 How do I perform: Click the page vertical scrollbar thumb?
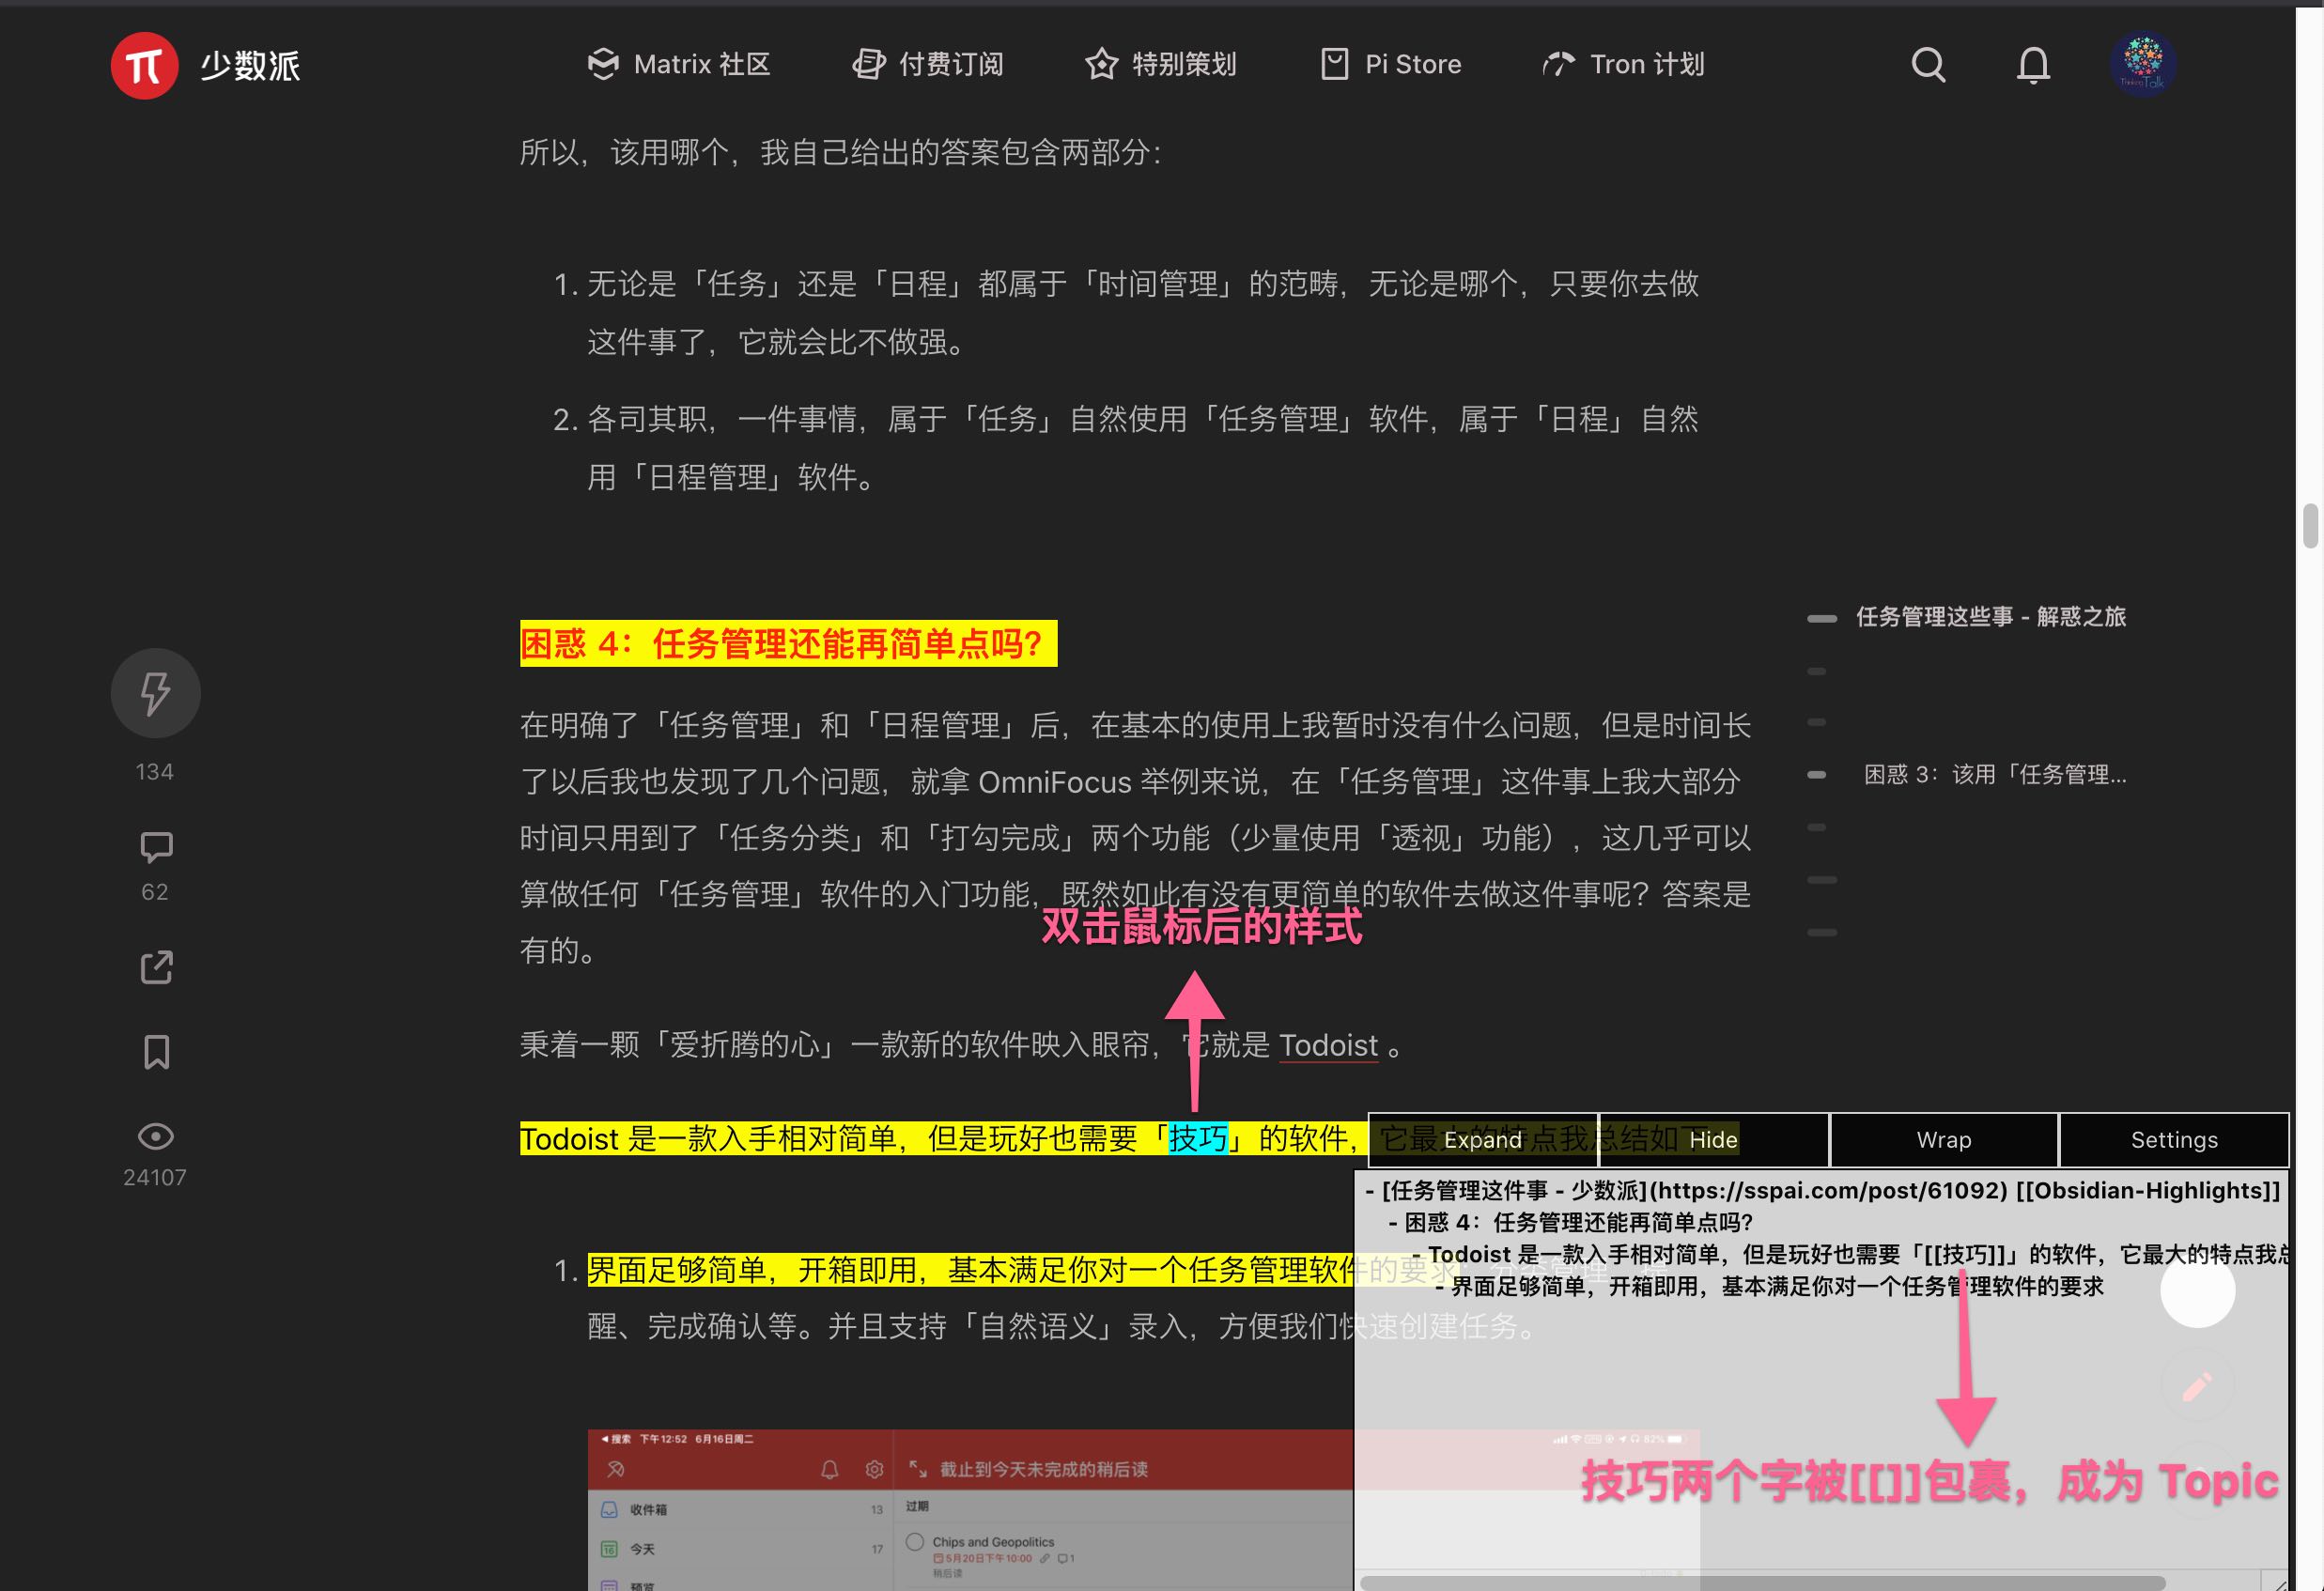2309,526
